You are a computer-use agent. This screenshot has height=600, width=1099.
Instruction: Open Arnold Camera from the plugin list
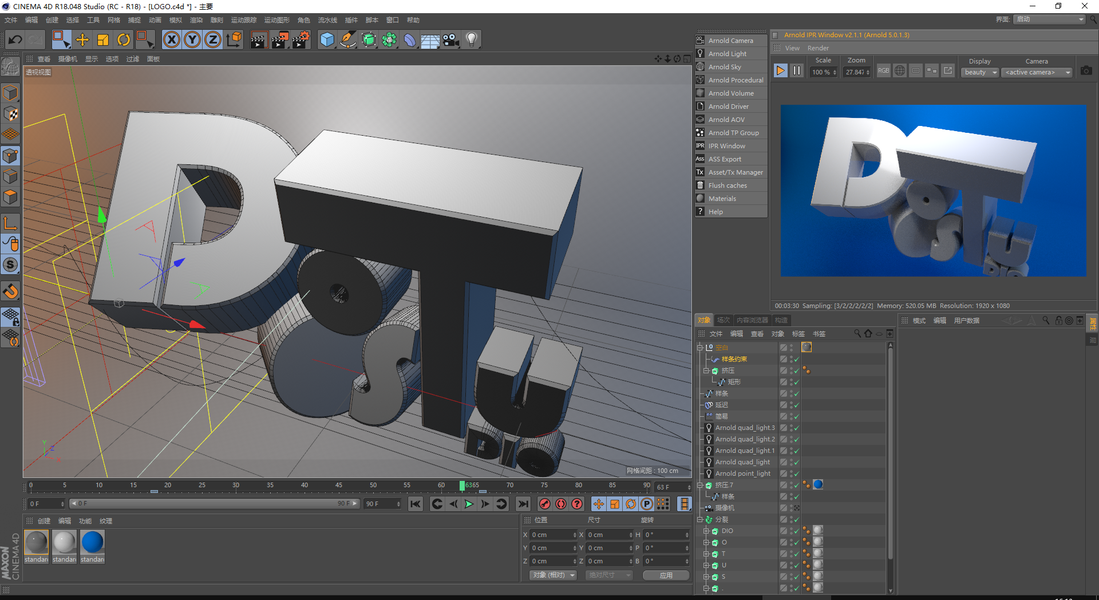tap(731, 41)
